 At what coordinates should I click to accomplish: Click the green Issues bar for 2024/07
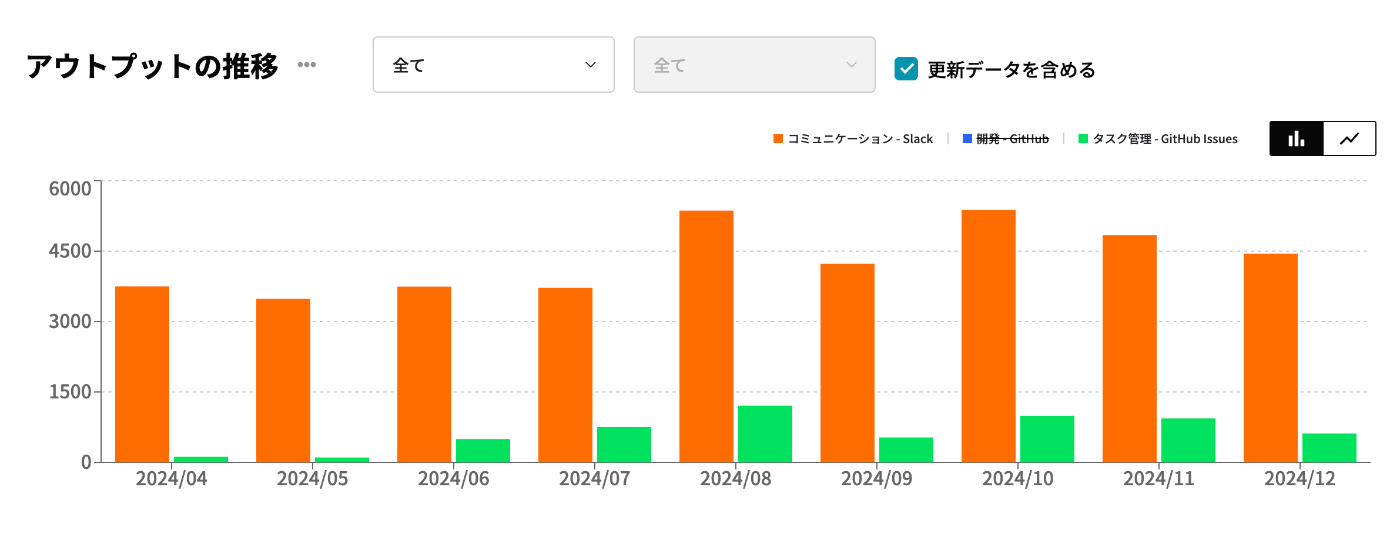click(624, 444)
